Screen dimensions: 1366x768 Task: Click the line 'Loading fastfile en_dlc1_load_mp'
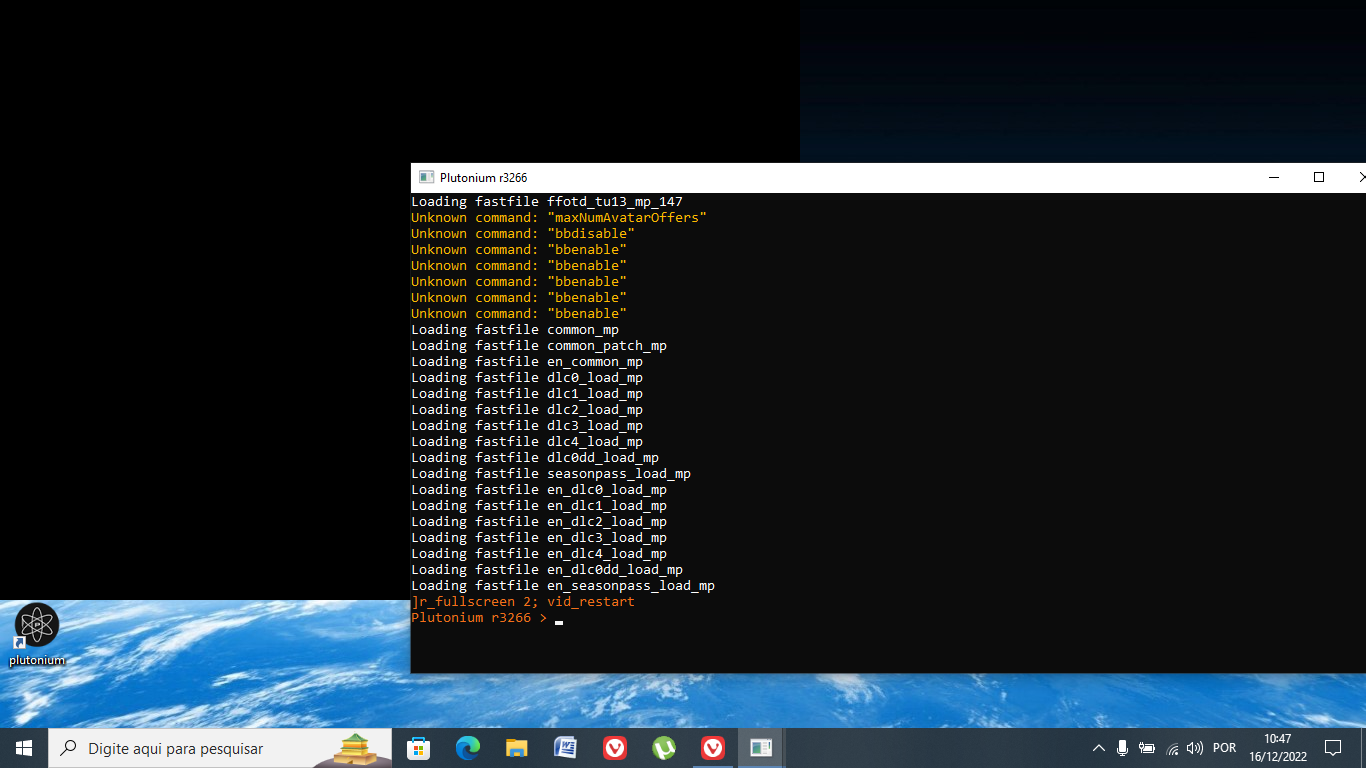tap(539, 506)
